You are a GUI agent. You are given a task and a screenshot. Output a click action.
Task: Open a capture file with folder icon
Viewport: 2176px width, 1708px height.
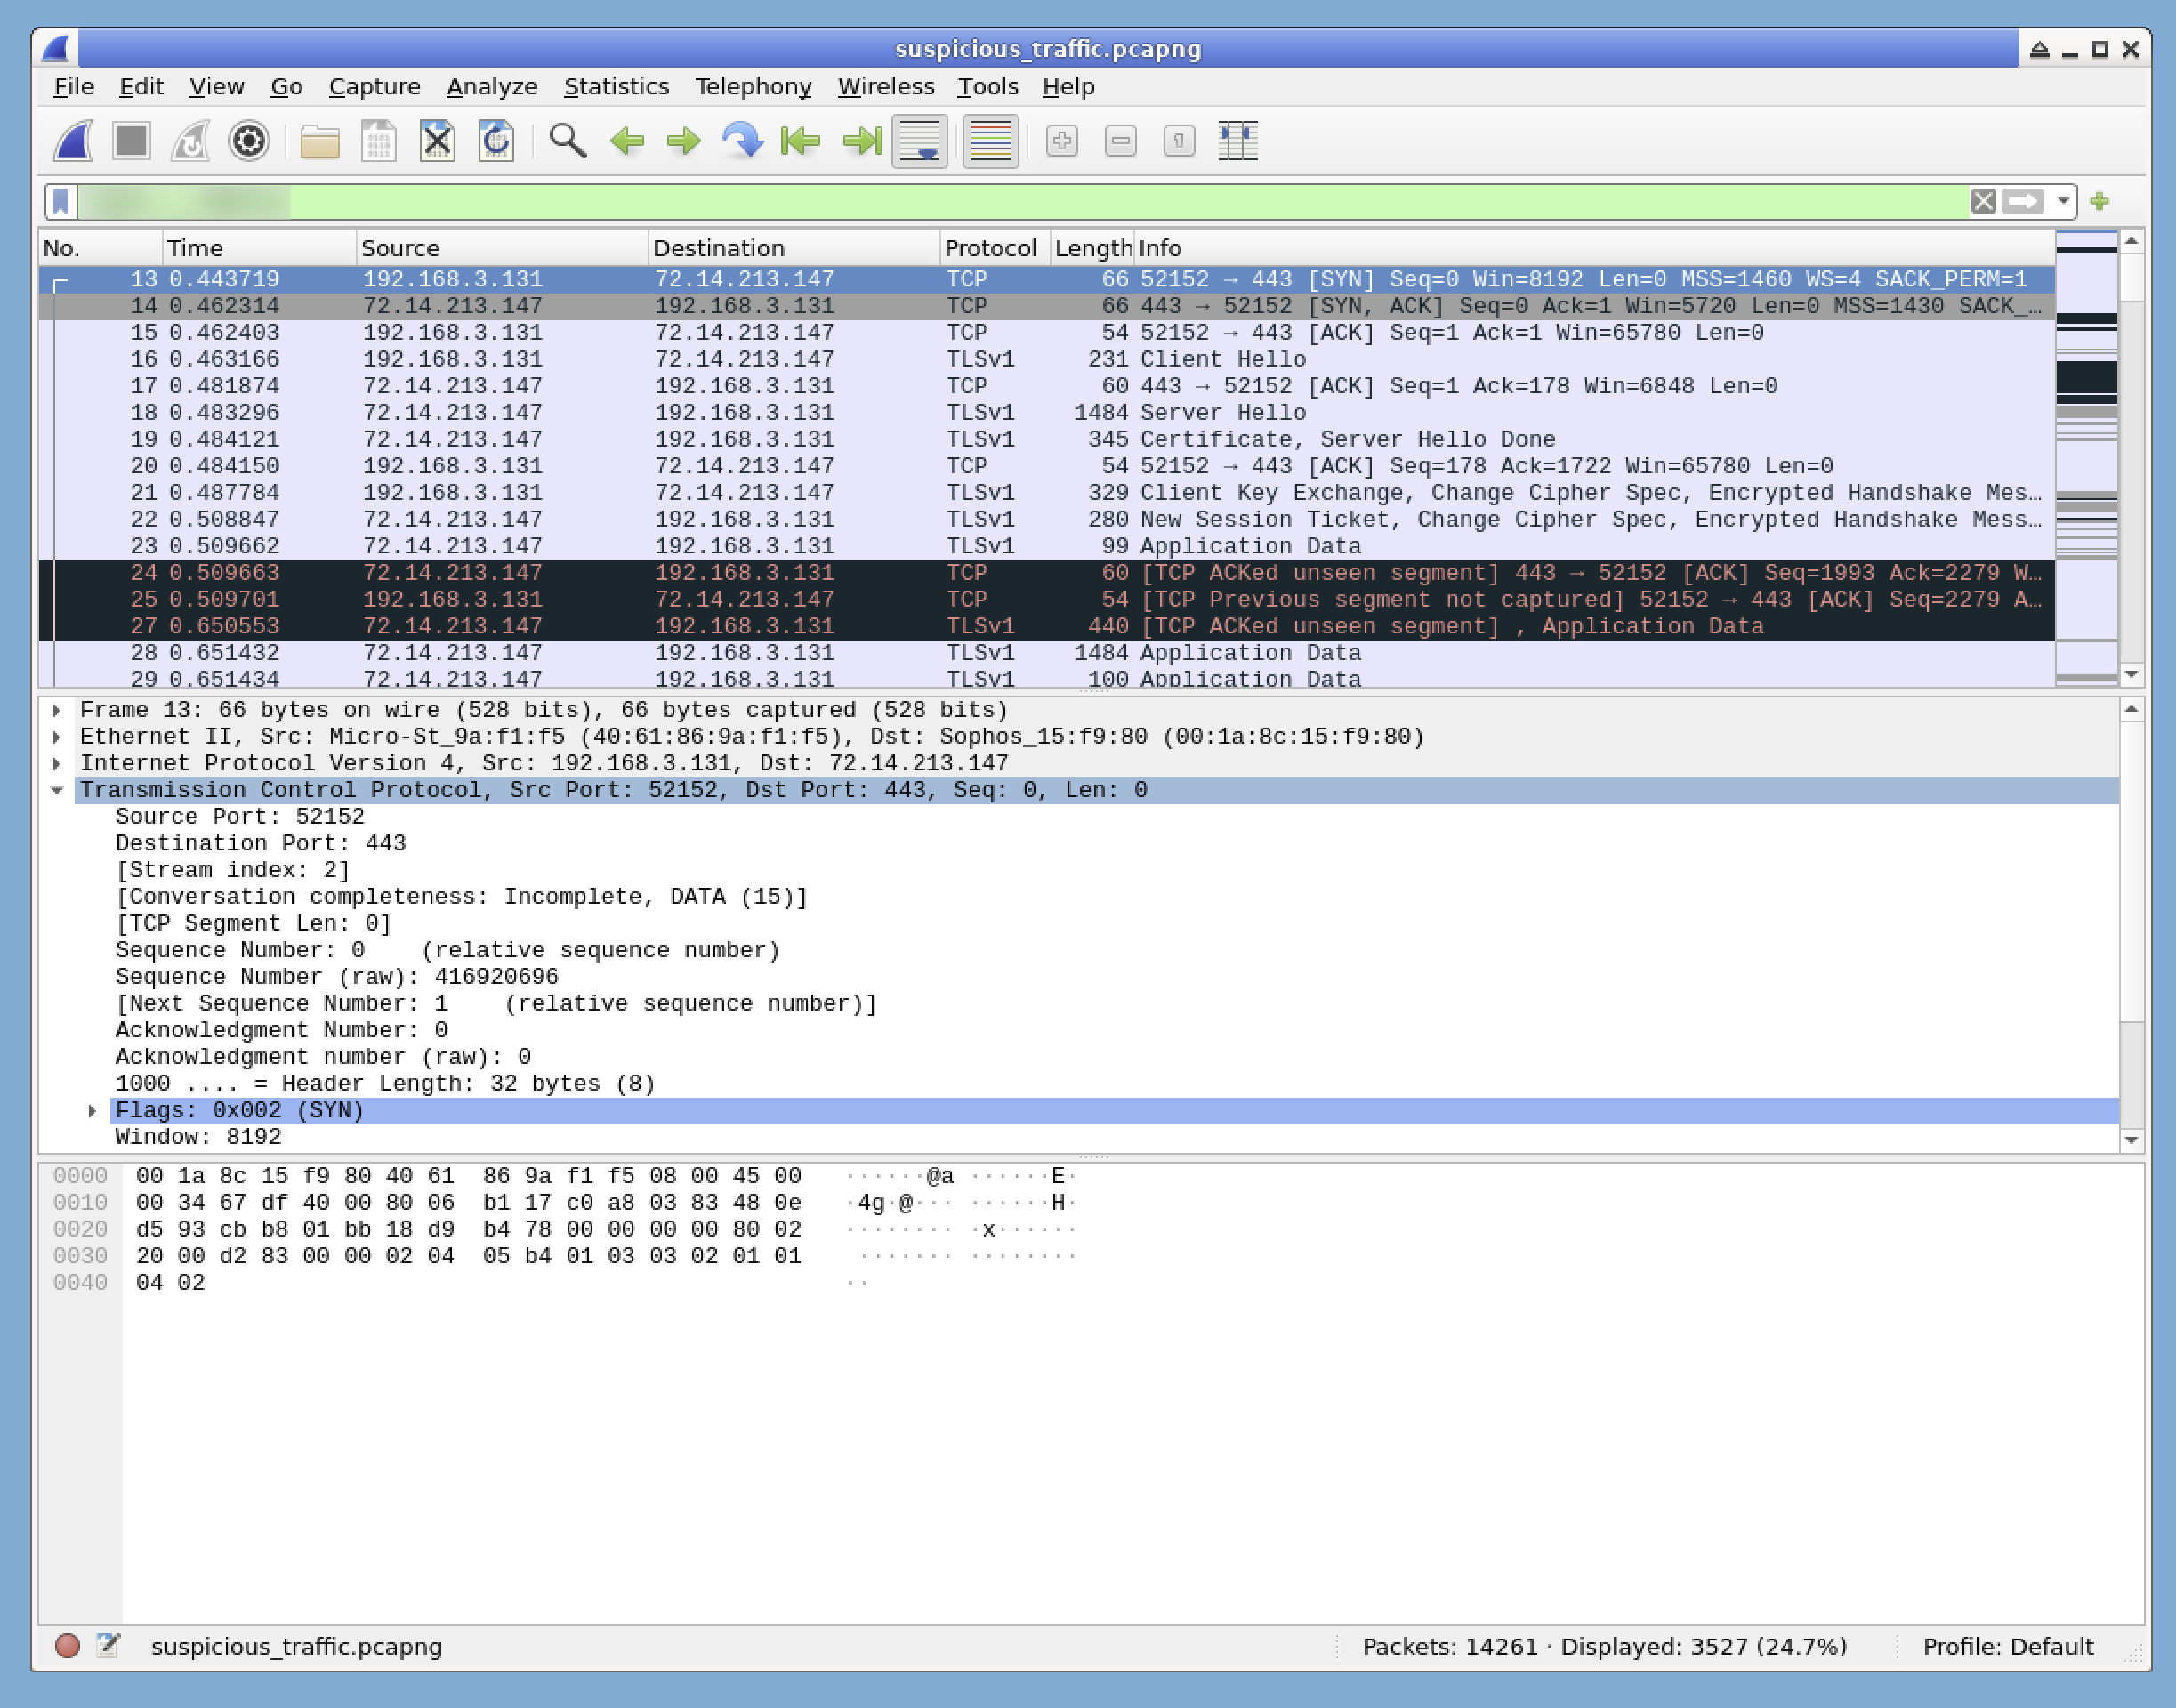point(320,141)
